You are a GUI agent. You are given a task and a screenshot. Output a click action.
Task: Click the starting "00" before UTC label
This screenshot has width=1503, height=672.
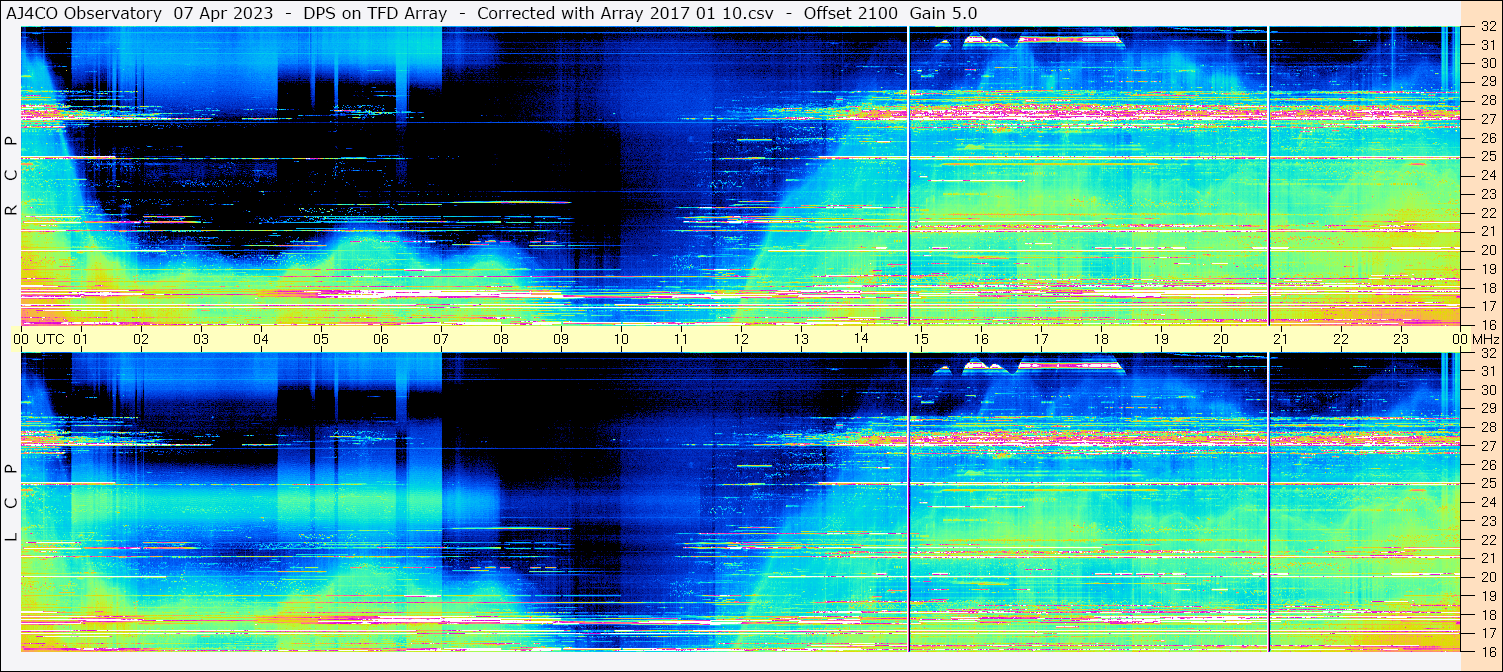pos(22,339)
